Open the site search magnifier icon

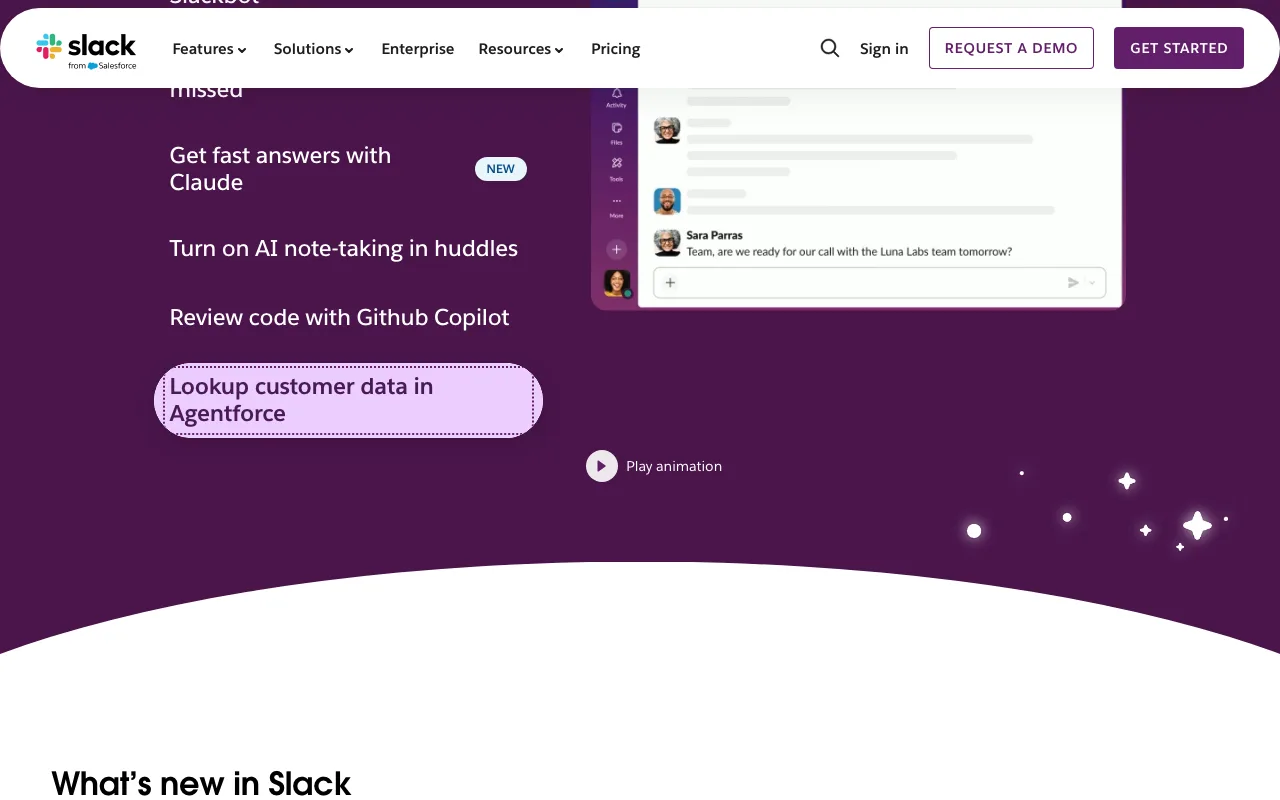tap(830, 48)
